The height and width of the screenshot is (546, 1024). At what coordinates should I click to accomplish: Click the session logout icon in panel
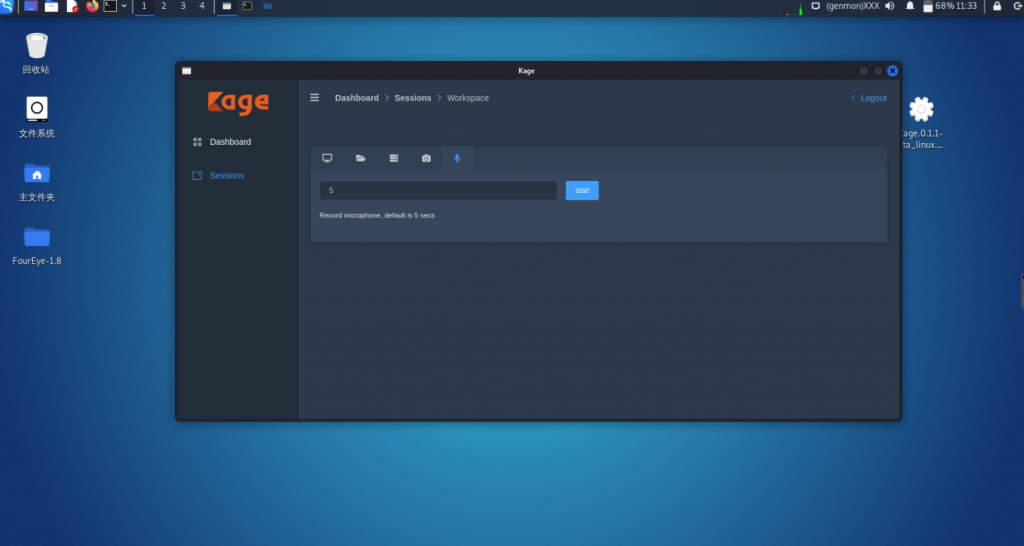click(1017, 6)
